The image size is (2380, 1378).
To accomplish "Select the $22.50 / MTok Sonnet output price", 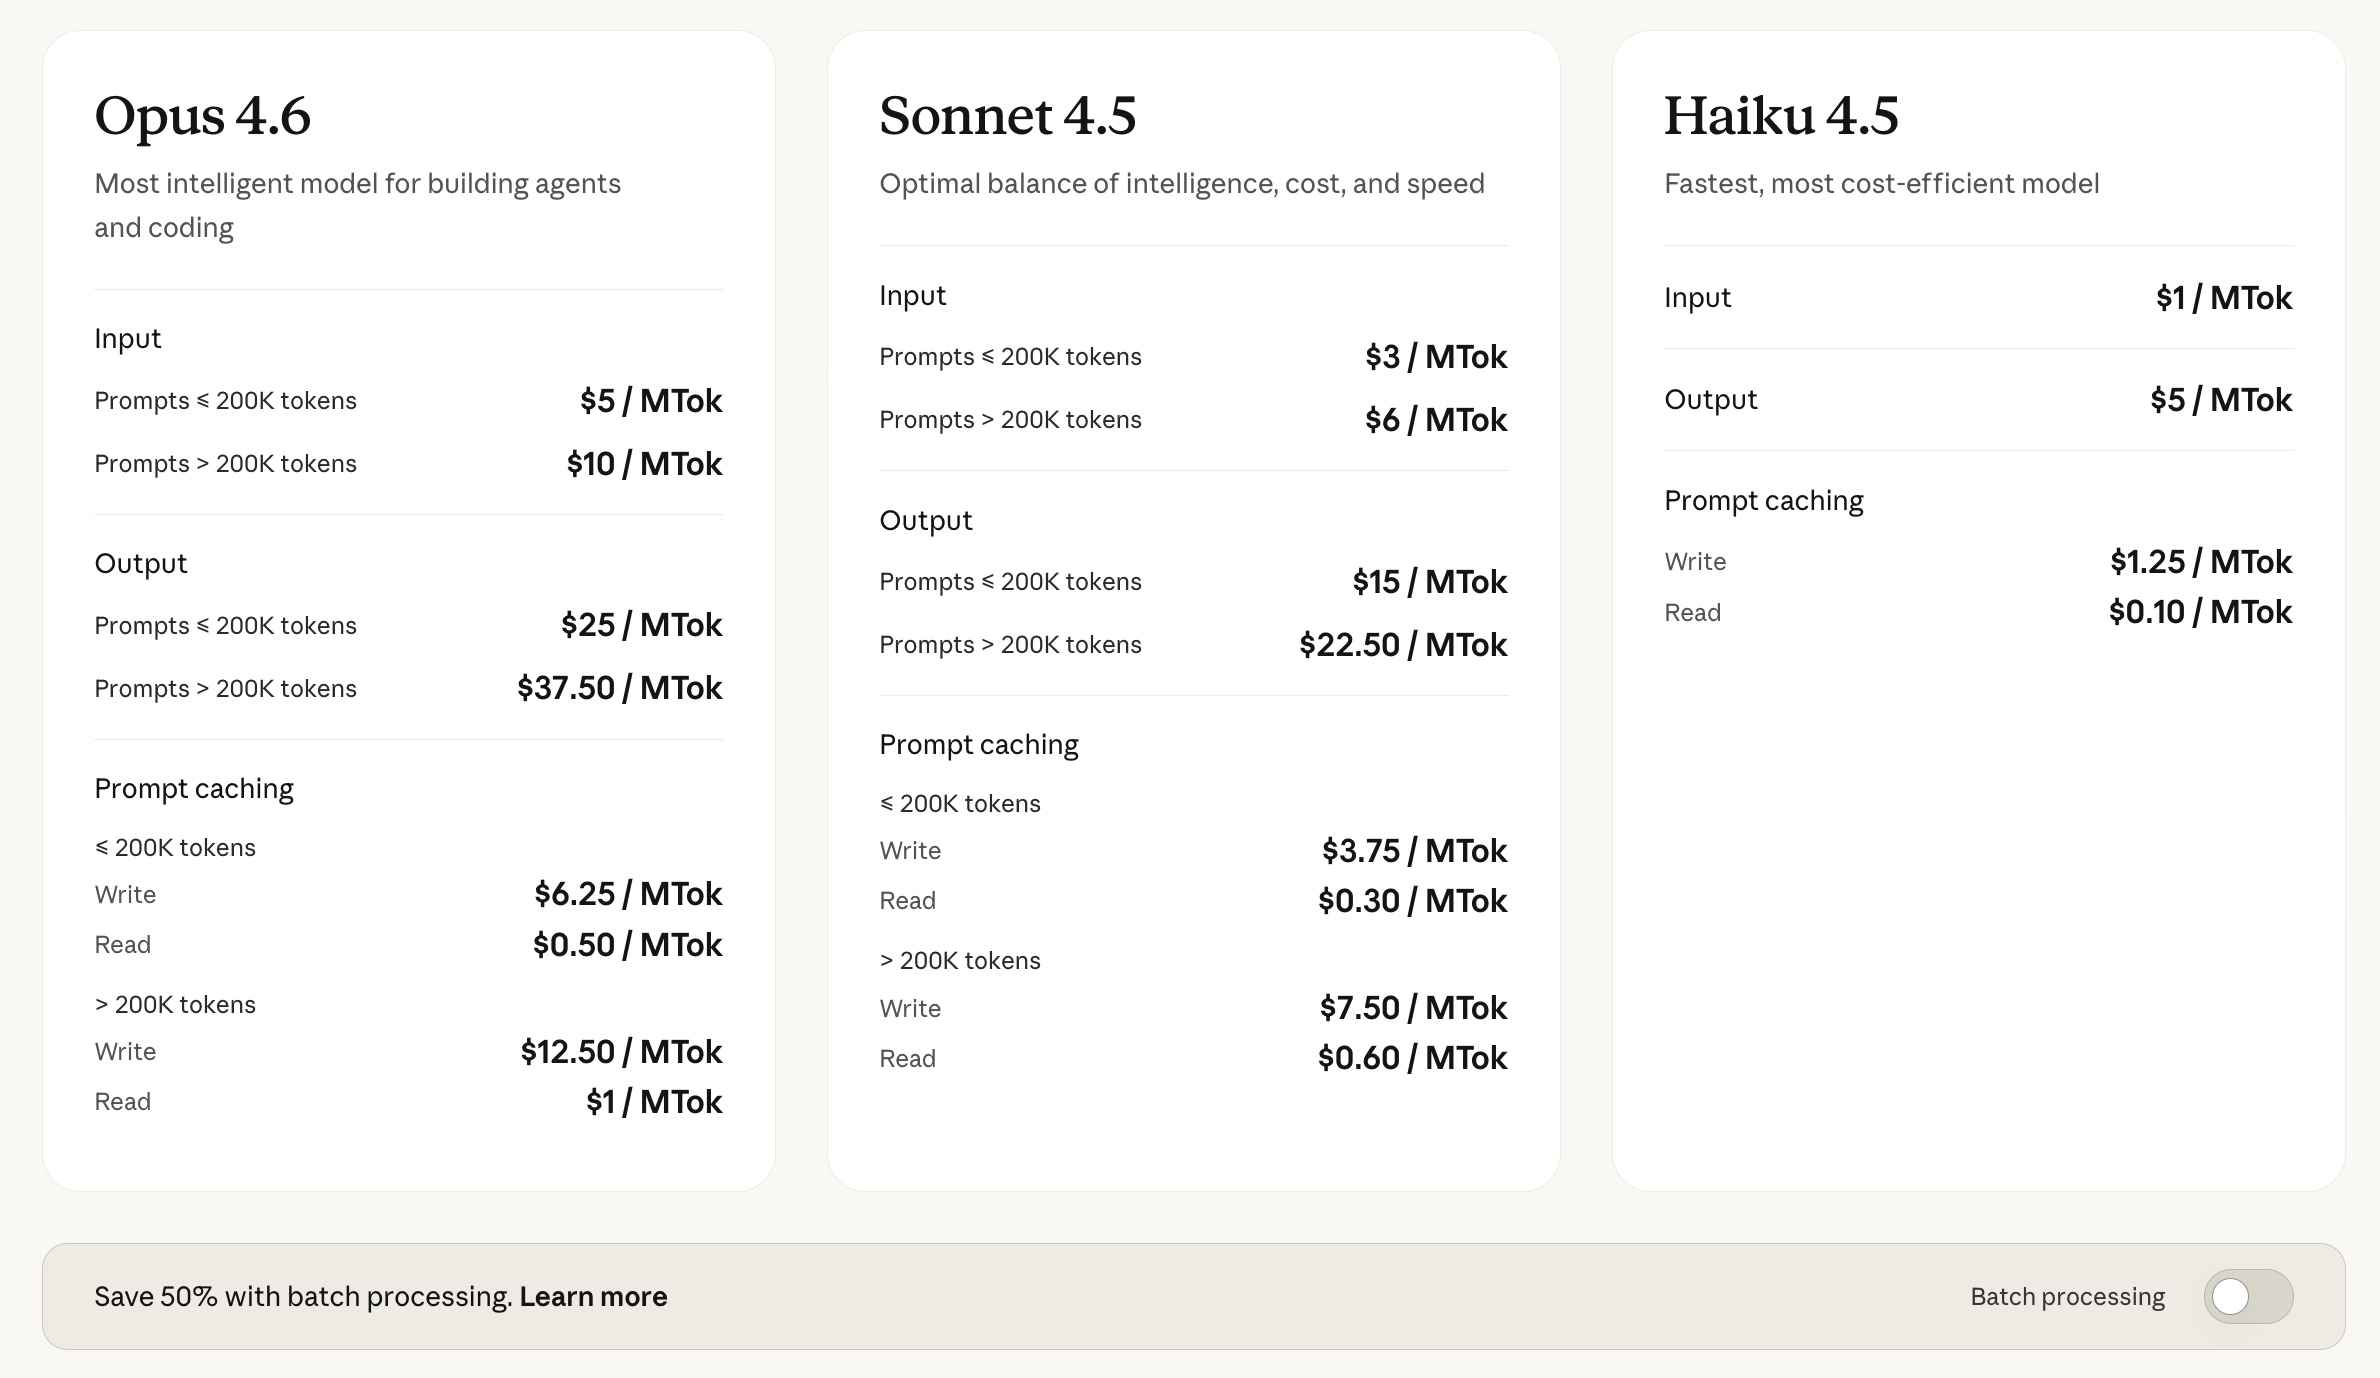I will click(1402, 645).
